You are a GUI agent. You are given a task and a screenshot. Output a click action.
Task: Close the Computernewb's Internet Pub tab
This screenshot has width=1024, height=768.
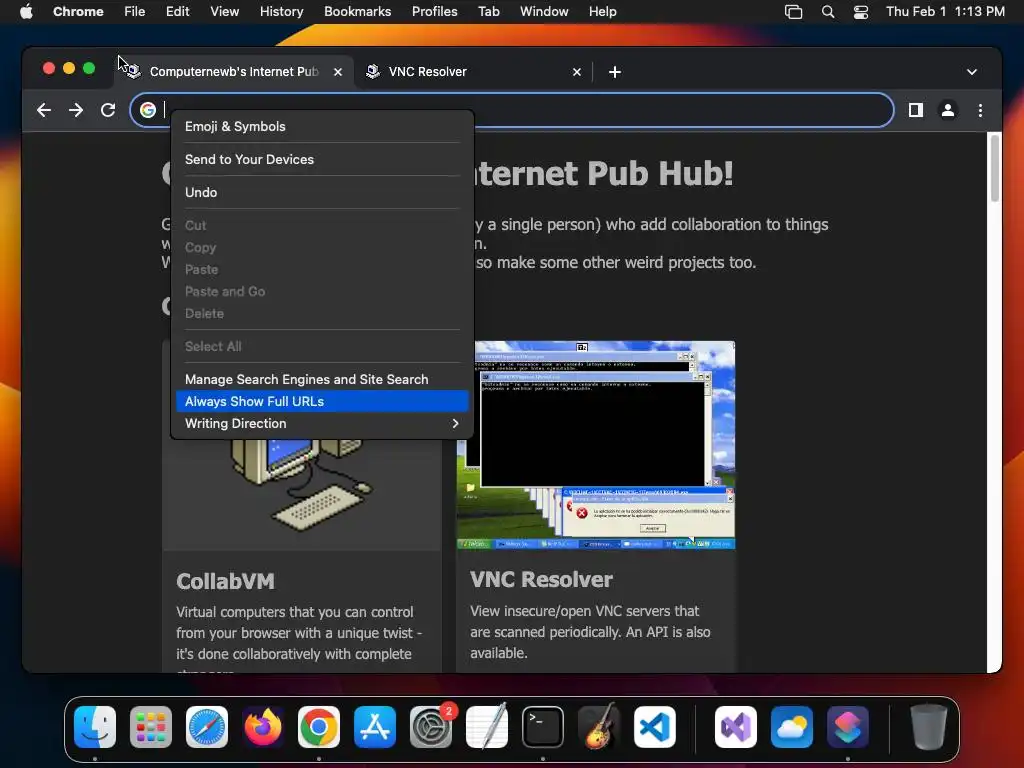338,72
